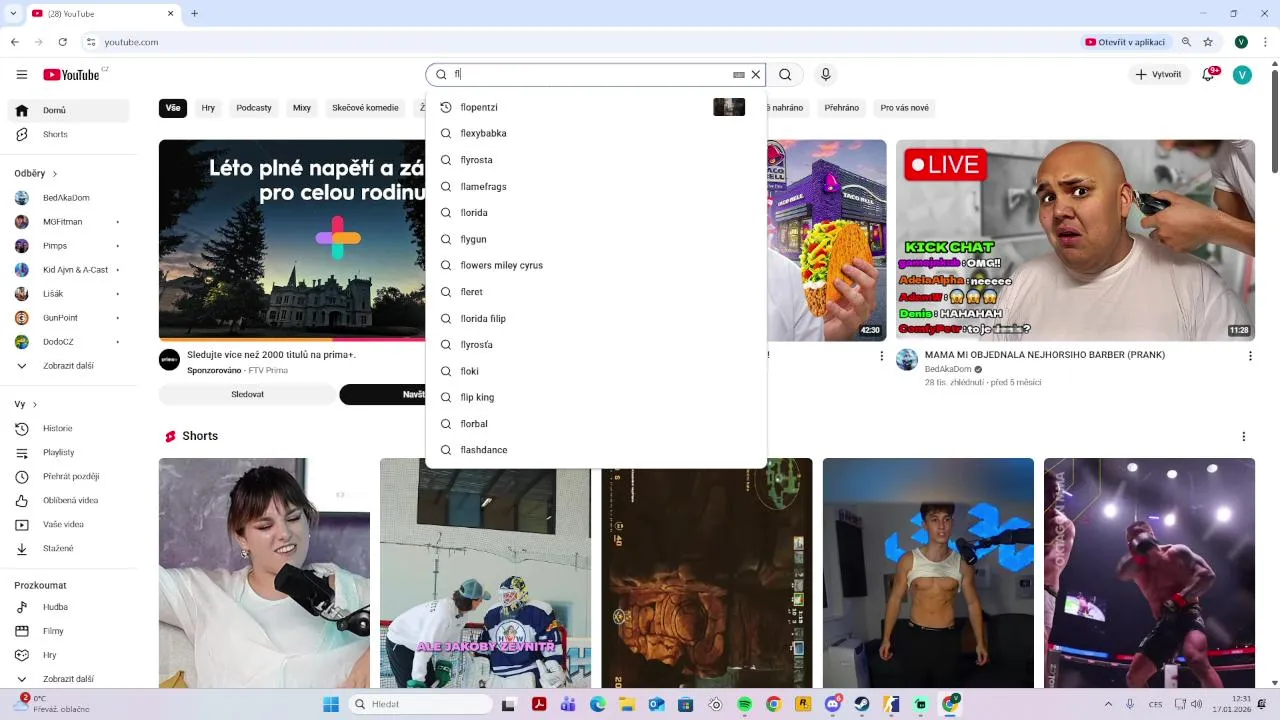Image resolution: width=1280 pixels, height=720 pixels.
Task: Expand Zobrazit další under Prozkoumat
Action: coord(68,679)
